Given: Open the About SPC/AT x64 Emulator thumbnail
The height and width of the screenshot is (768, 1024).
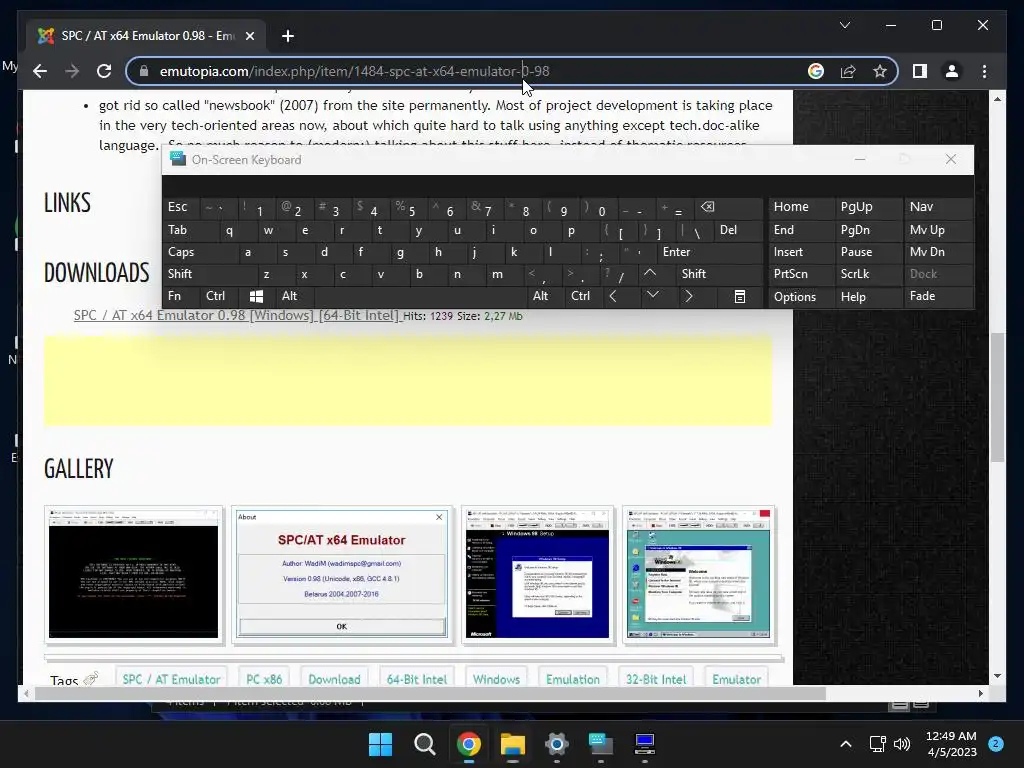Looking at the screenshot, I should pos(342,575).
